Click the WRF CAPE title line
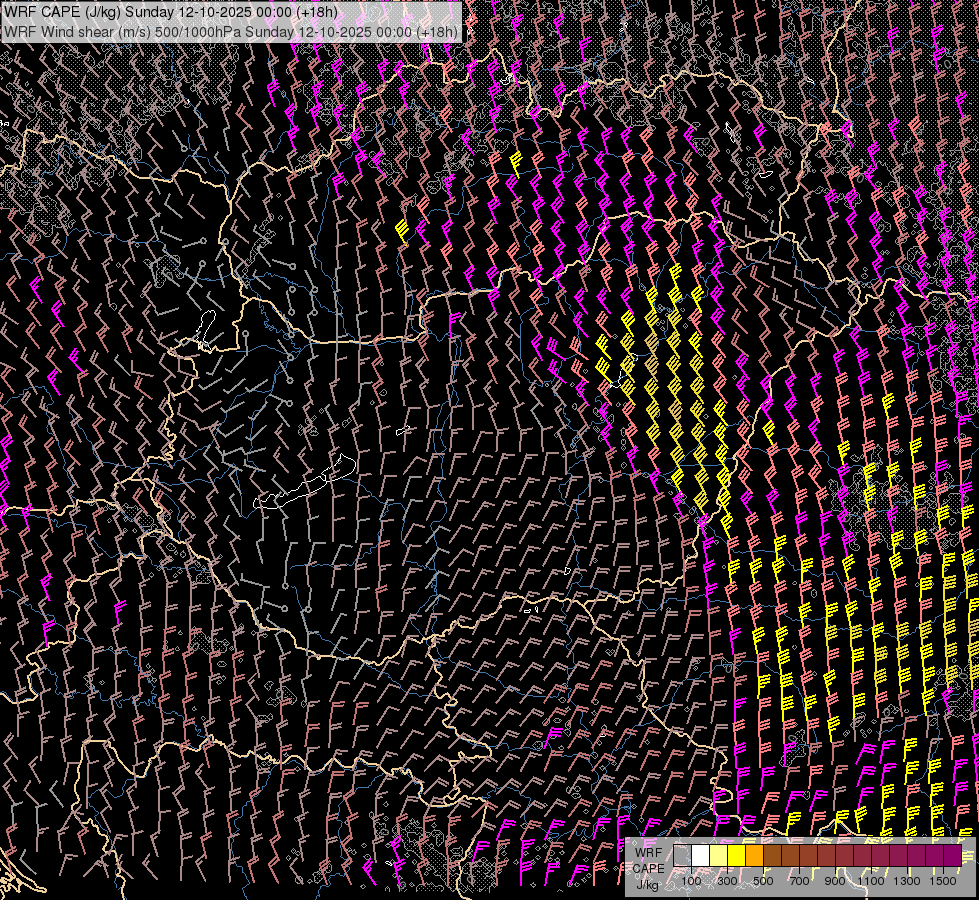This screenshot has width=979, height=900. pyautogui.click(x=170, y=12)
